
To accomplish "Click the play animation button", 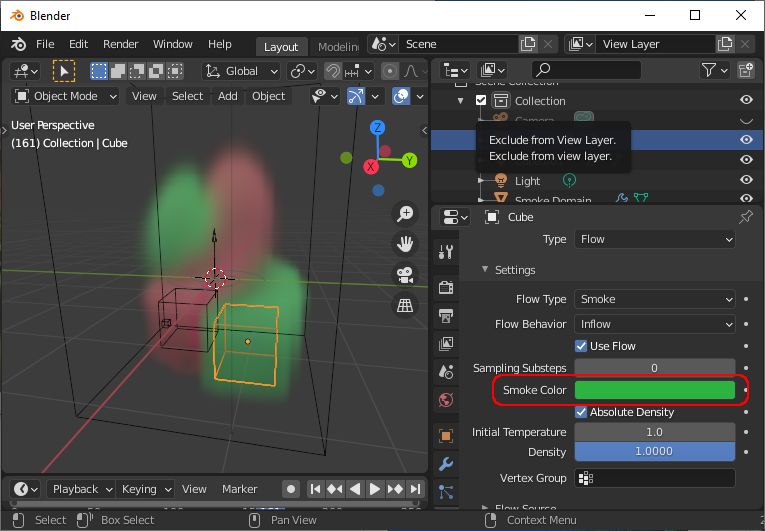I will click(x=375, y=489).
